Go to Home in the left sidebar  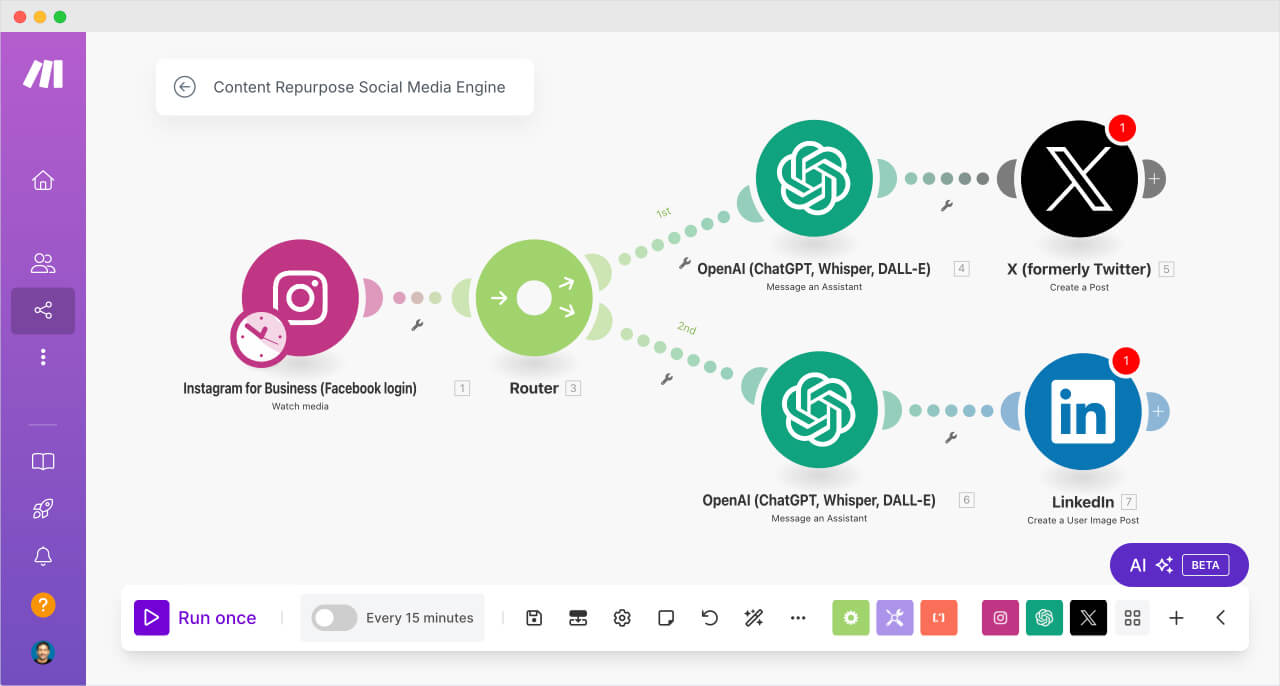coord(43,180)
